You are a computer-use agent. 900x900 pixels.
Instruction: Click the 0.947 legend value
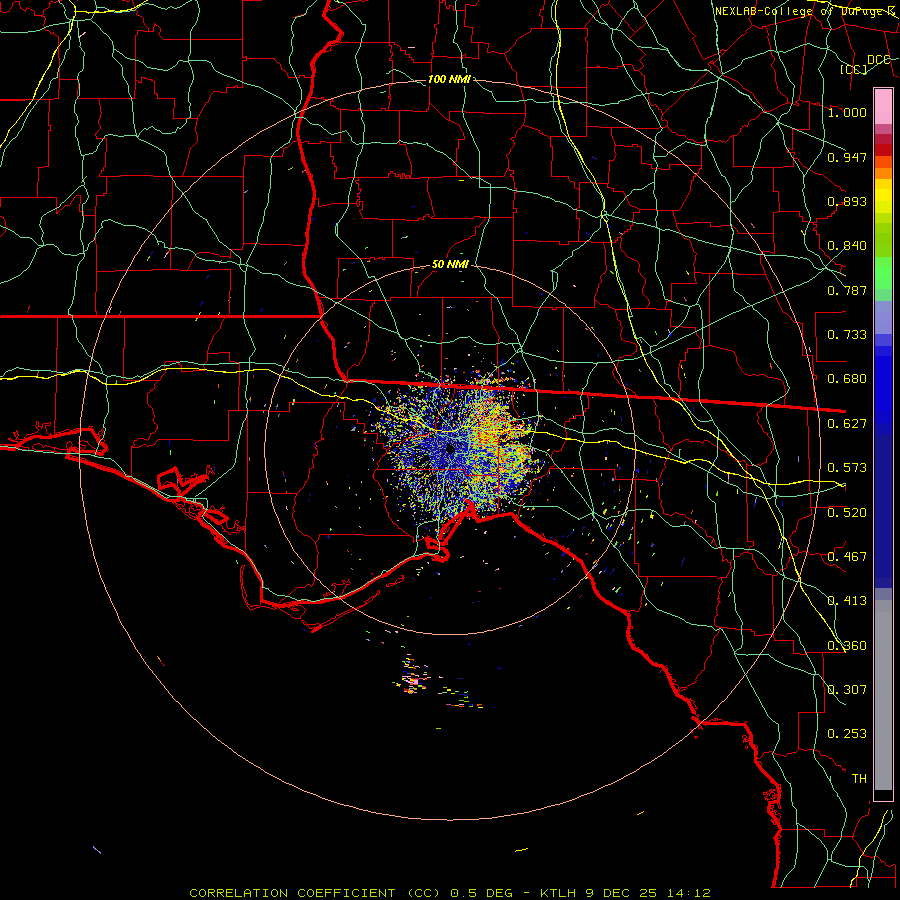[847, 157]
